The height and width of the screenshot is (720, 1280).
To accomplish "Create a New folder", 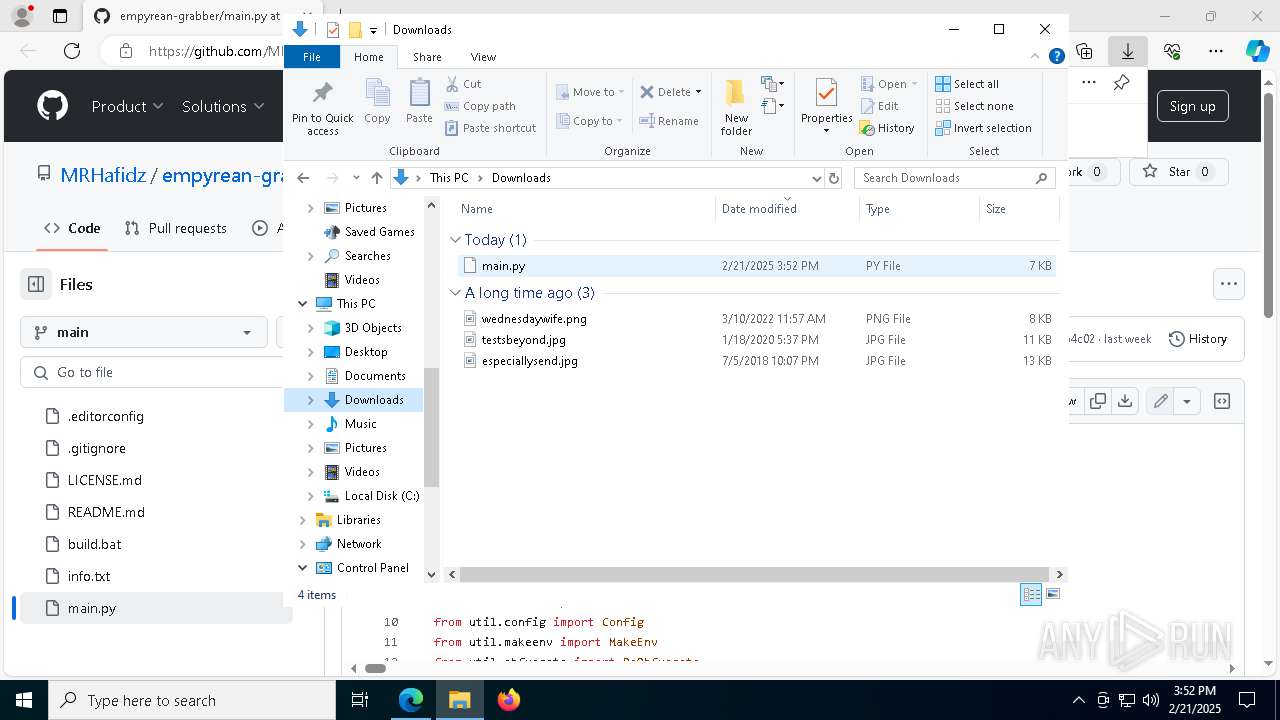I will coord(736,107).
